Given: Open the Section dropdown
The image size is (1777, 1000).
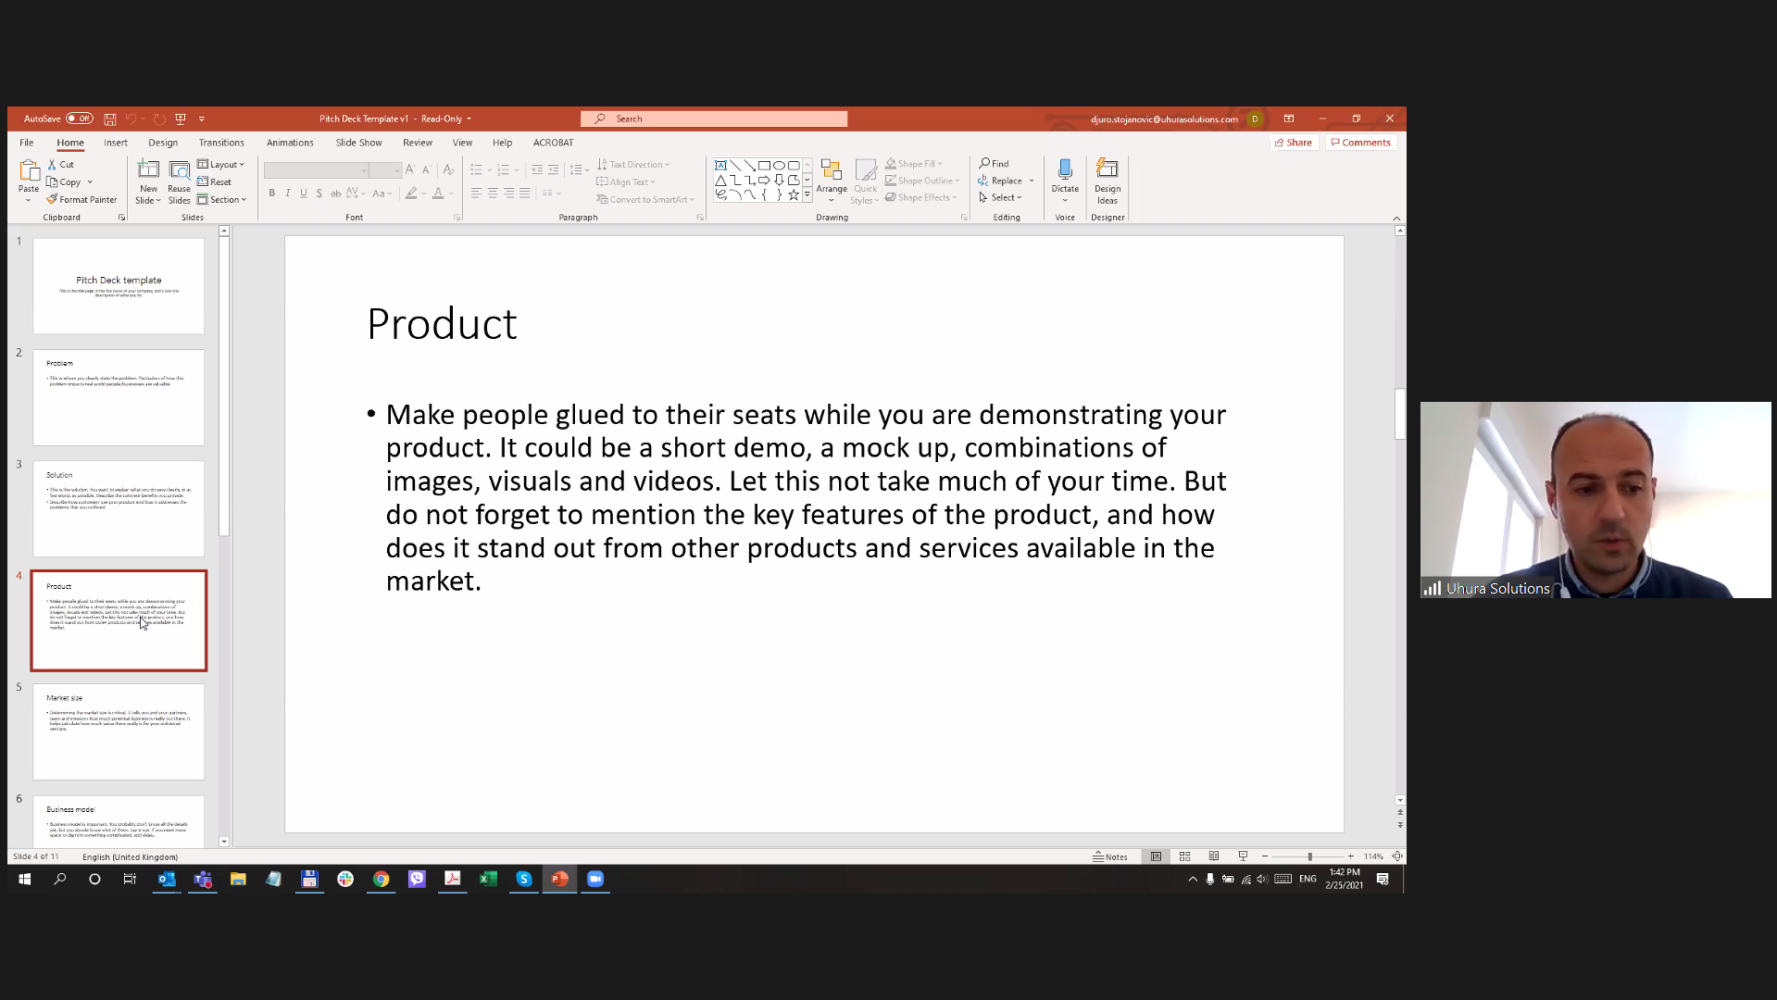Looking at the screenshot, I should pyautogui.click(x=222, y=200).
